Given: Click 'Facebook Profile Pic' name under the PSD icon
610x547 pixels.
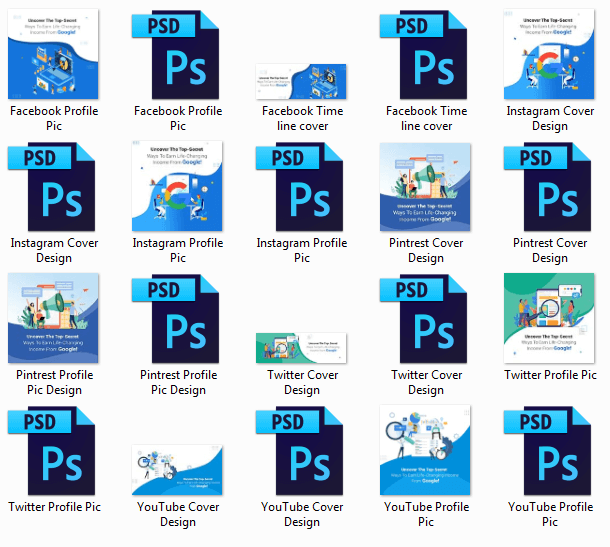Looking at the screenshot, I should click(x=178, y=118).
